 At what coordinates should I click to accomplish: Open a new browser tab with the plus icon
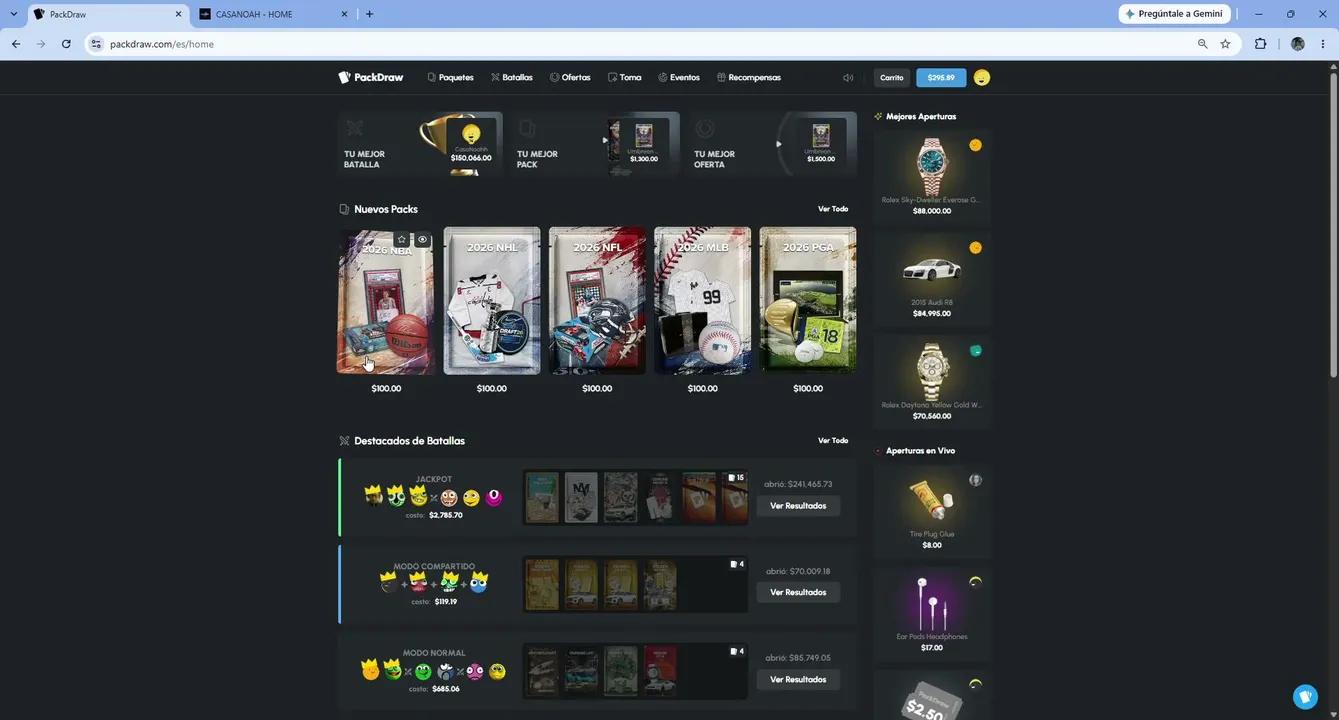coord(369,14)
